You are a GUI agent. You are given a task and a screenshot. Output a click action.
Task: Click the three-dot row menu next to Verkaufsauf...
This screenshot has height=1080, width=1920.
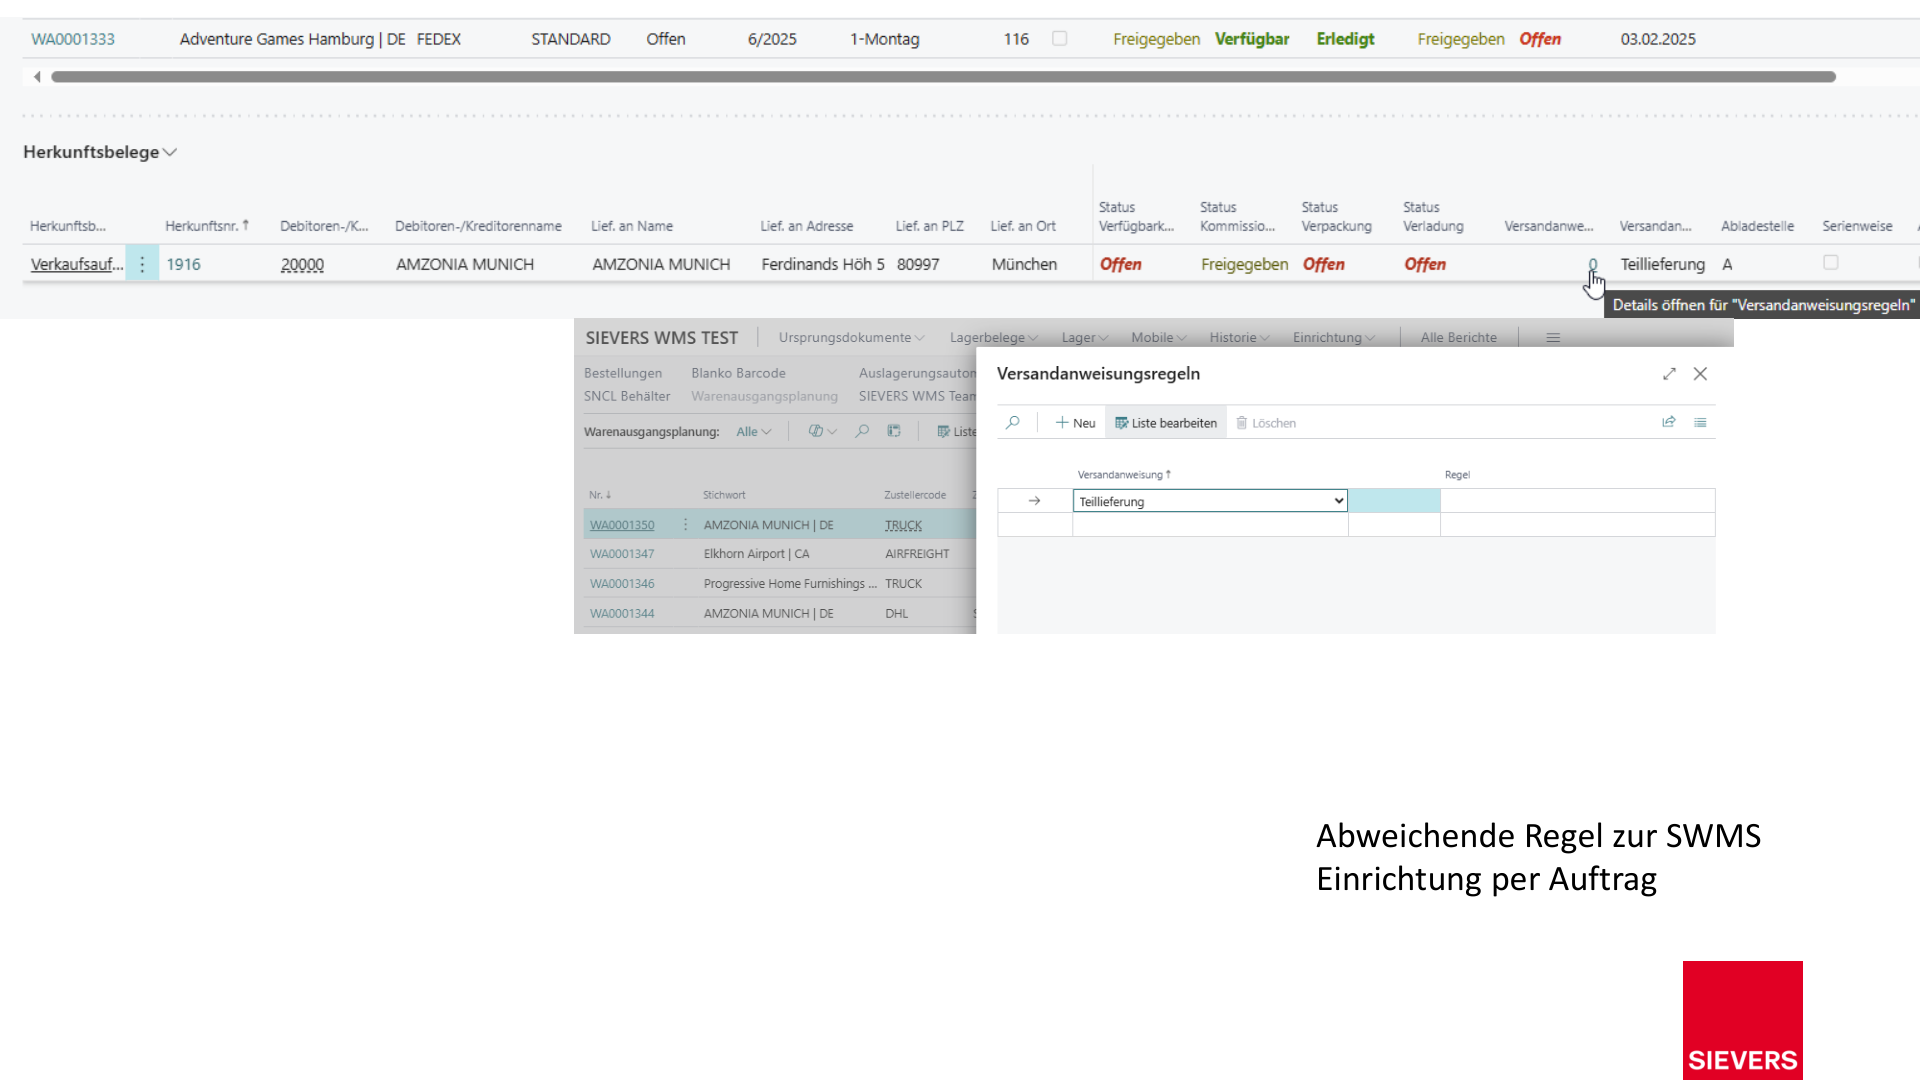pyautogui.click(x=142, y=264)
